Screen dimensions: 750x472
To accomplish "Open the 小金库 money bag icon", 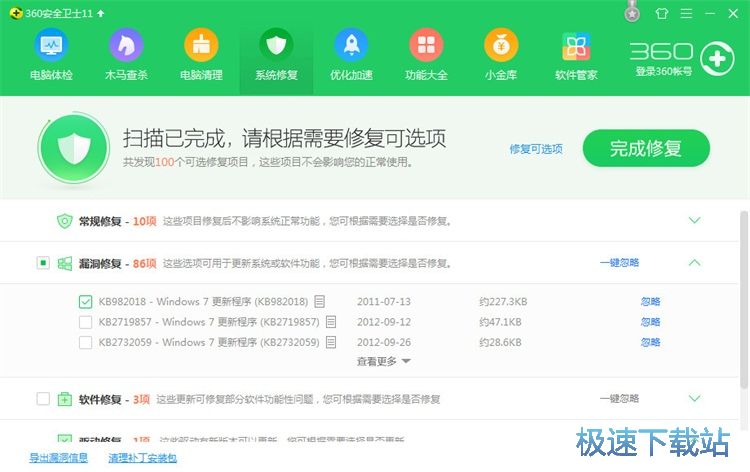I will [x=501, y=45].
